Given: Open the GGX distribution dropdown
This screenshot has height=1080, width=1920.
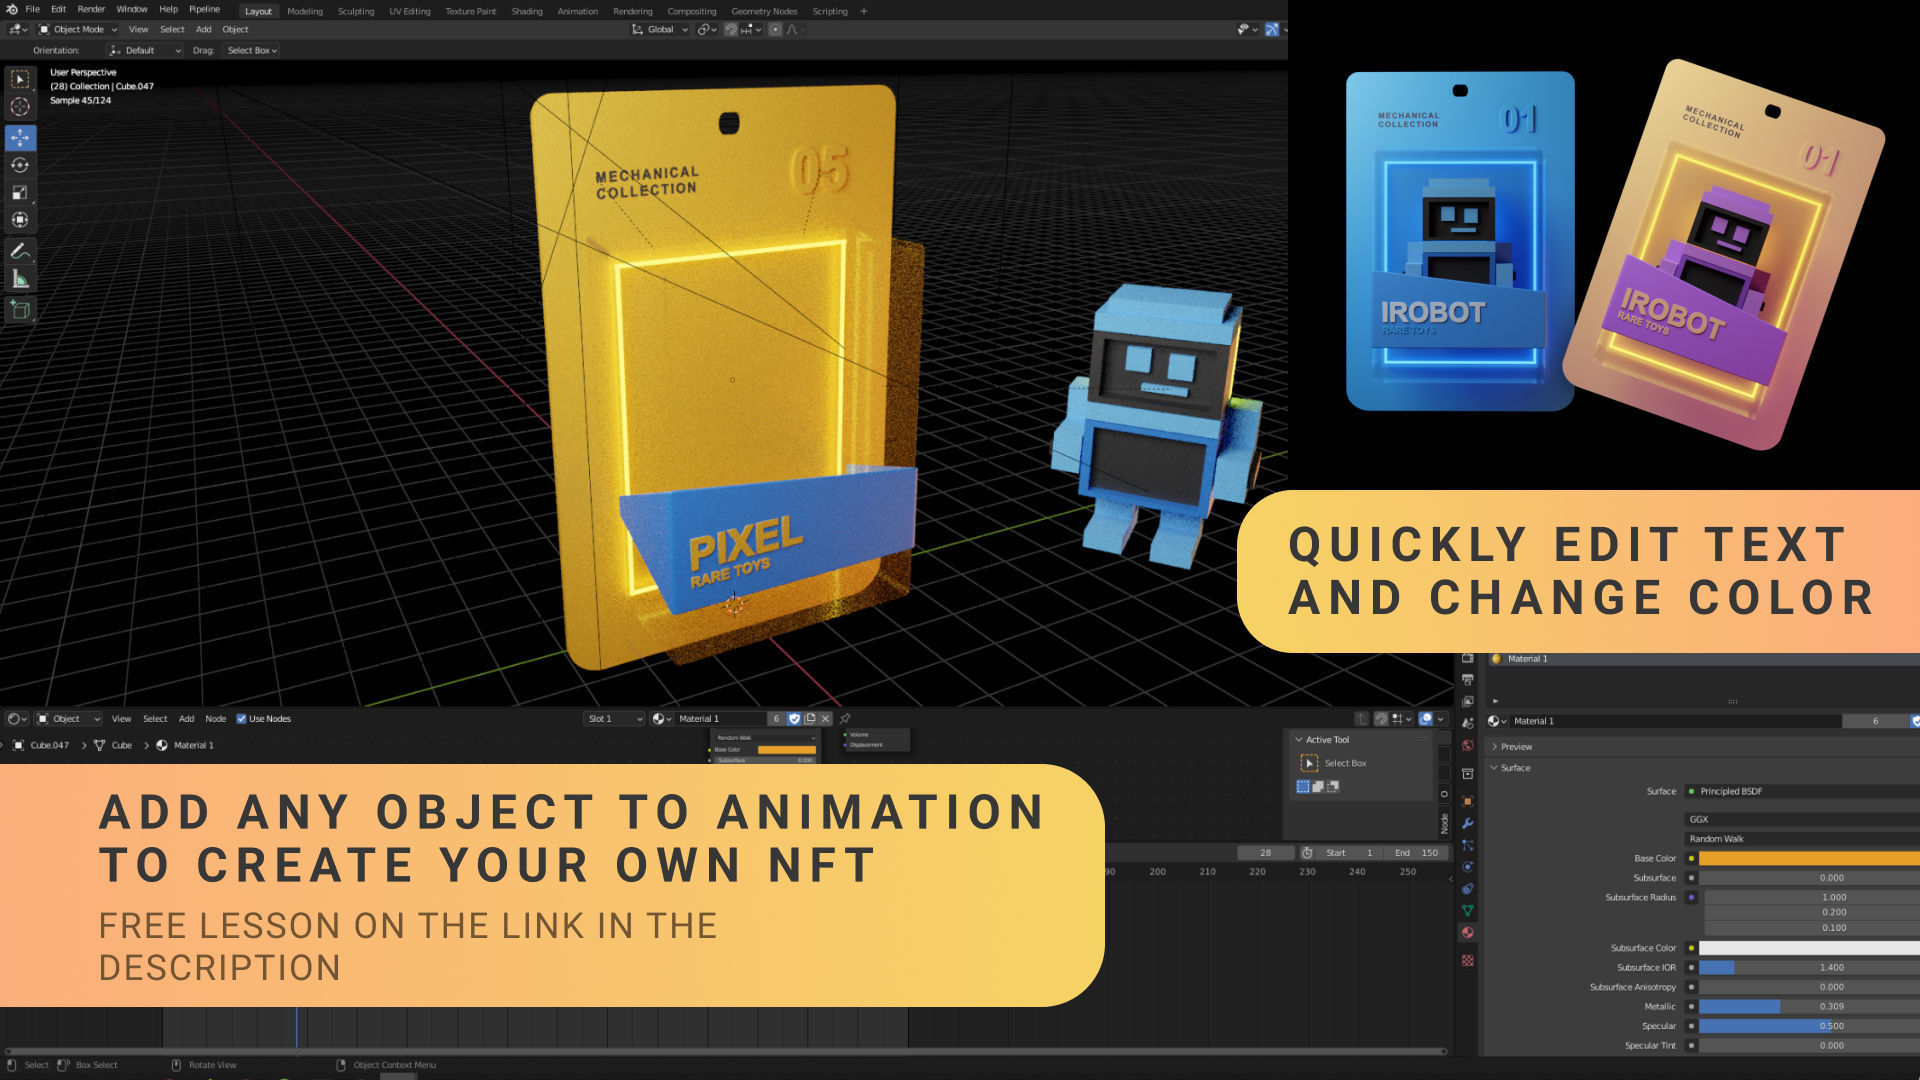Looking at the screenshot, I should point(1802,819).
